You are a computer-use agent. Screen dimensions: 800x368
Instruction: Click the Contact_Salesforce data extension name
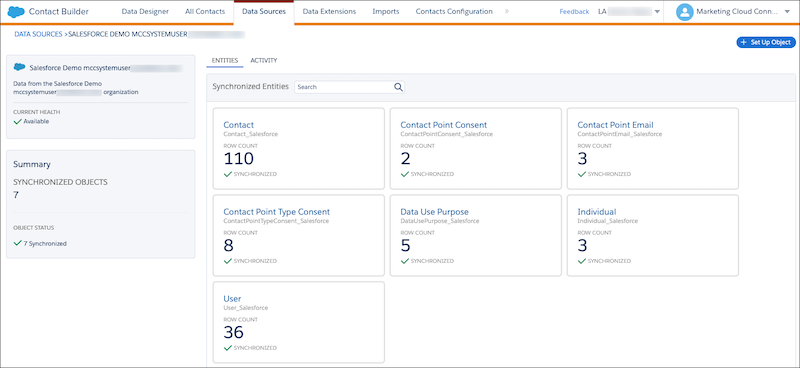pos(251,134)
